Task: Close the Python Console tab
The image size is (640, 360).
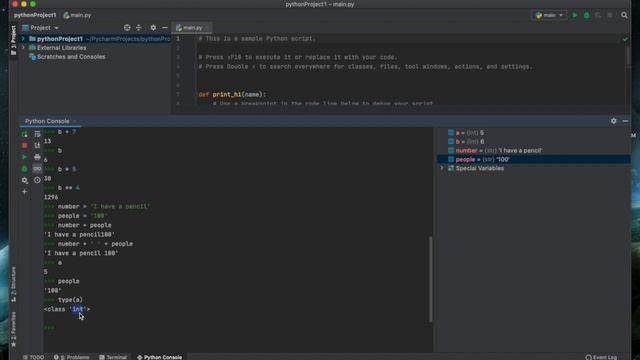Action: tap(75, 121)
